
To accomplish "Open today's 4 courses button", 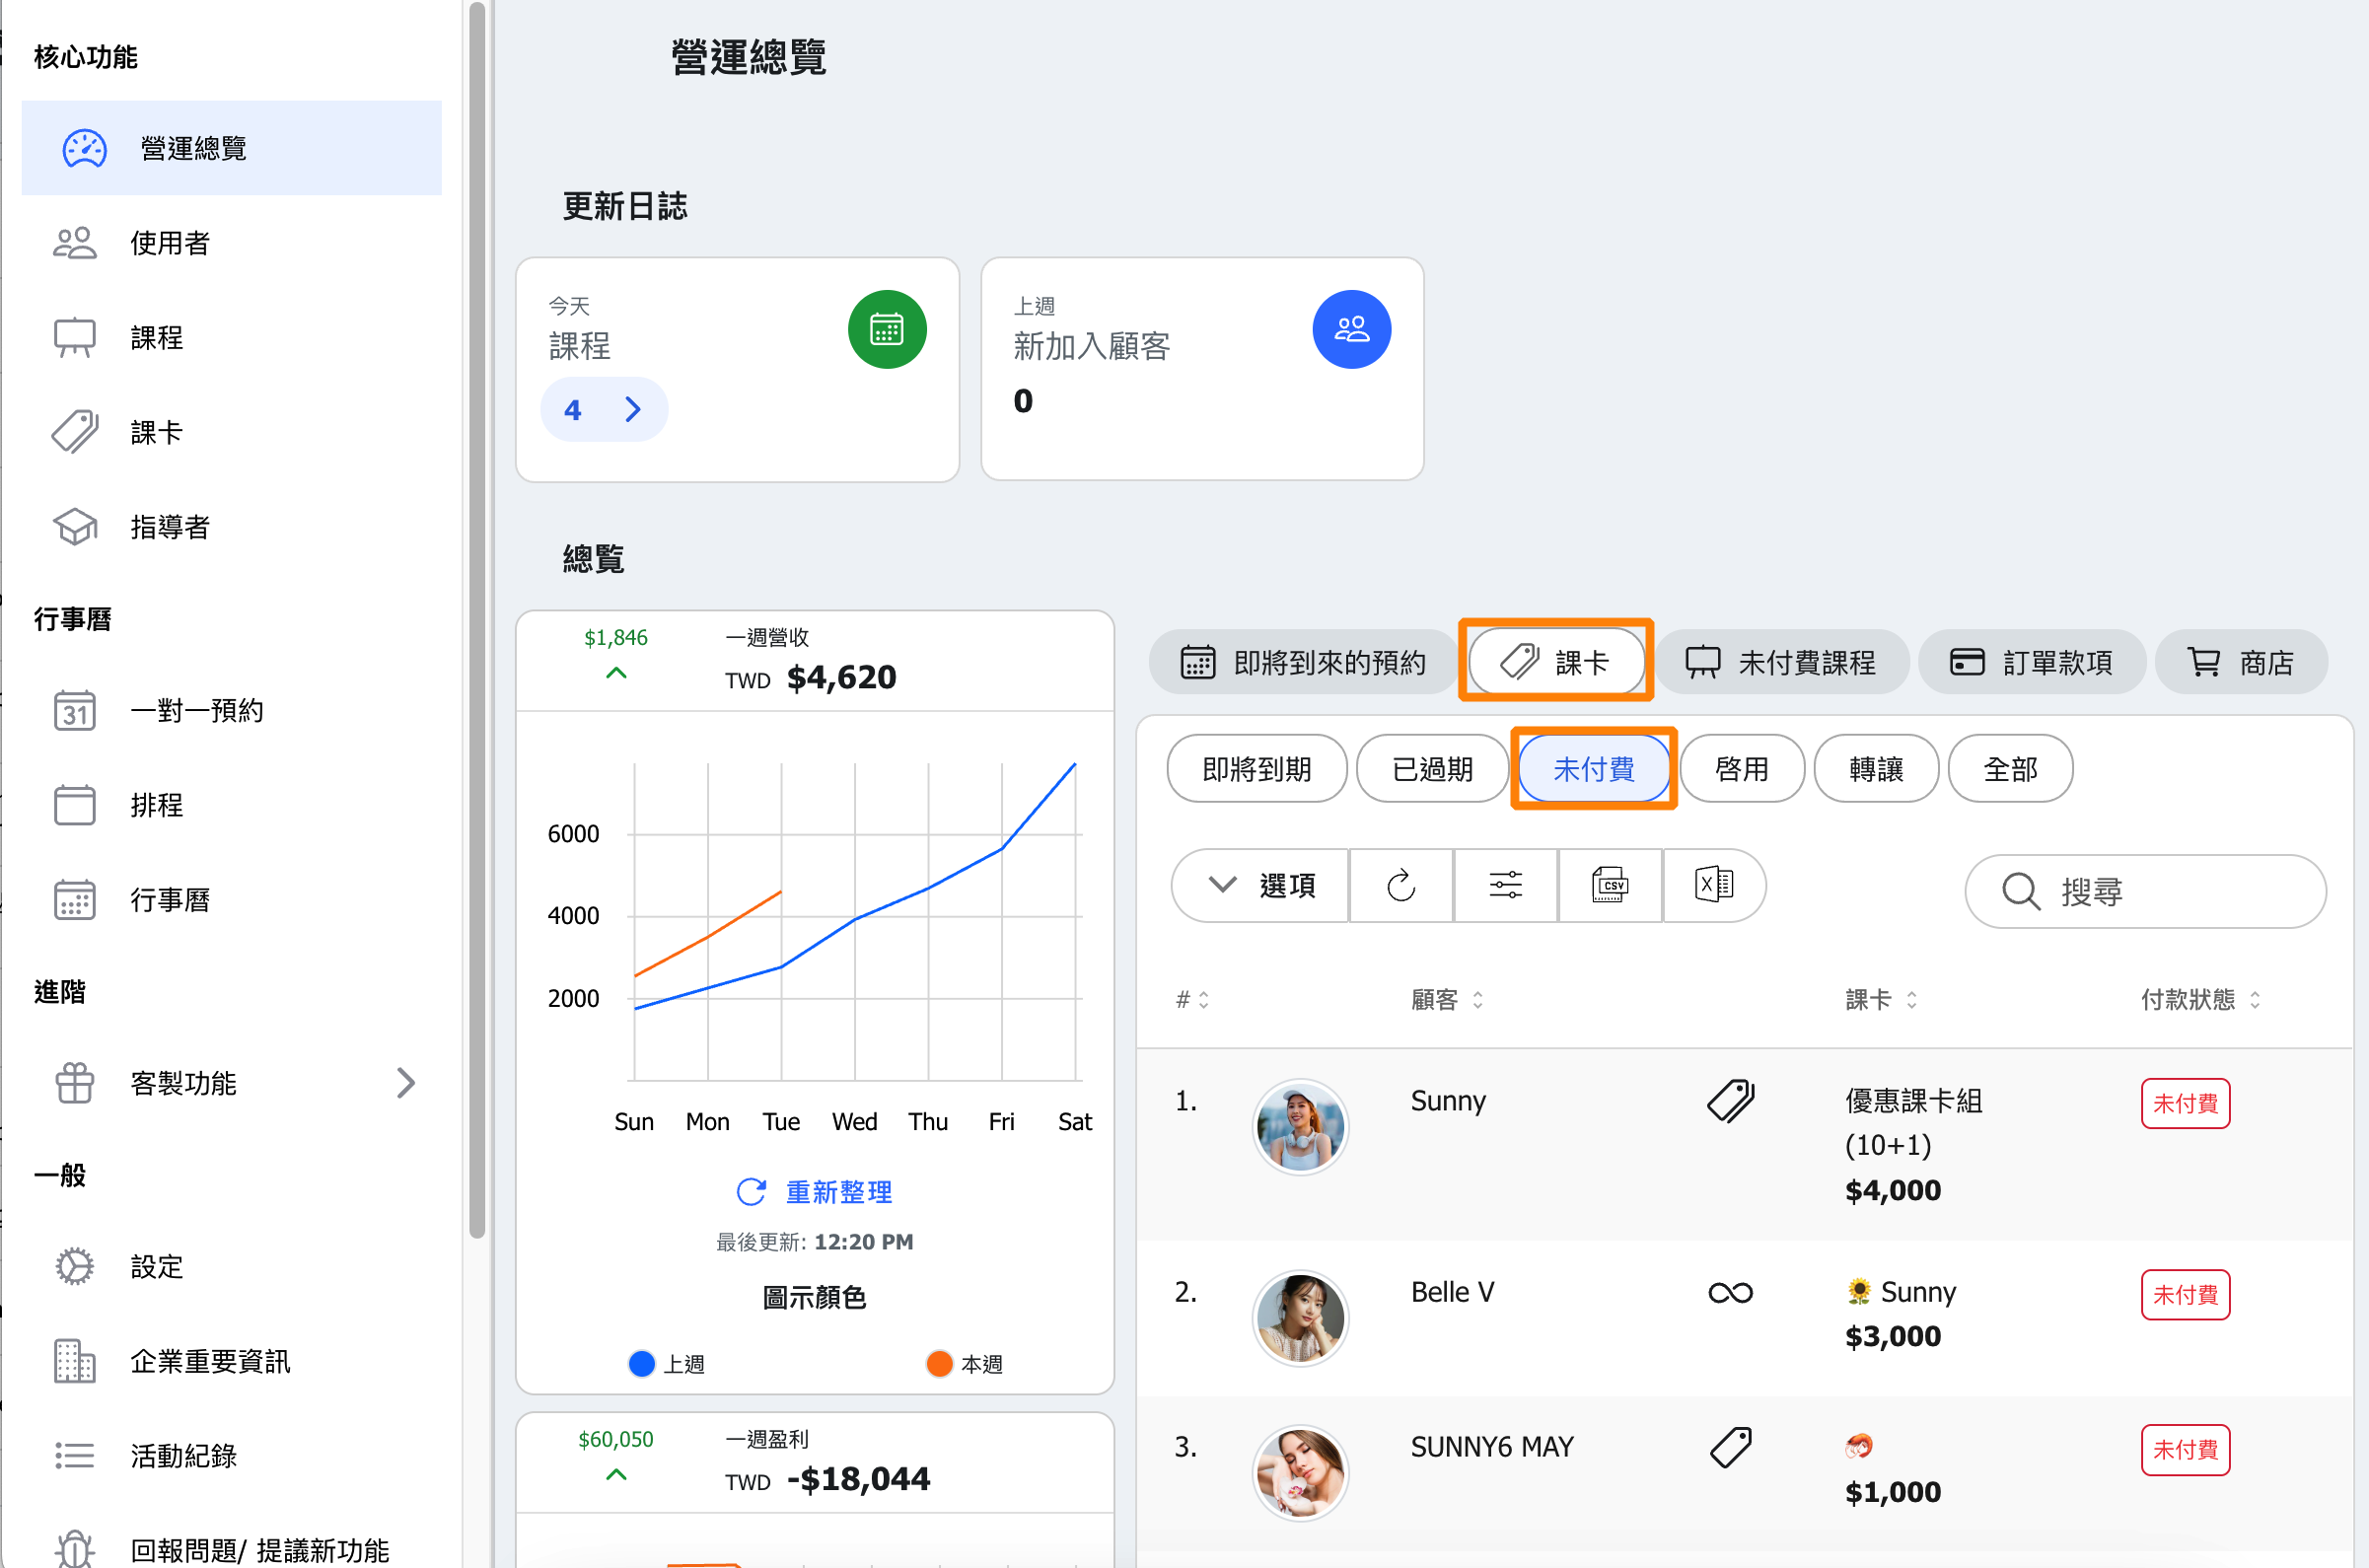I will tap(604, 409).
